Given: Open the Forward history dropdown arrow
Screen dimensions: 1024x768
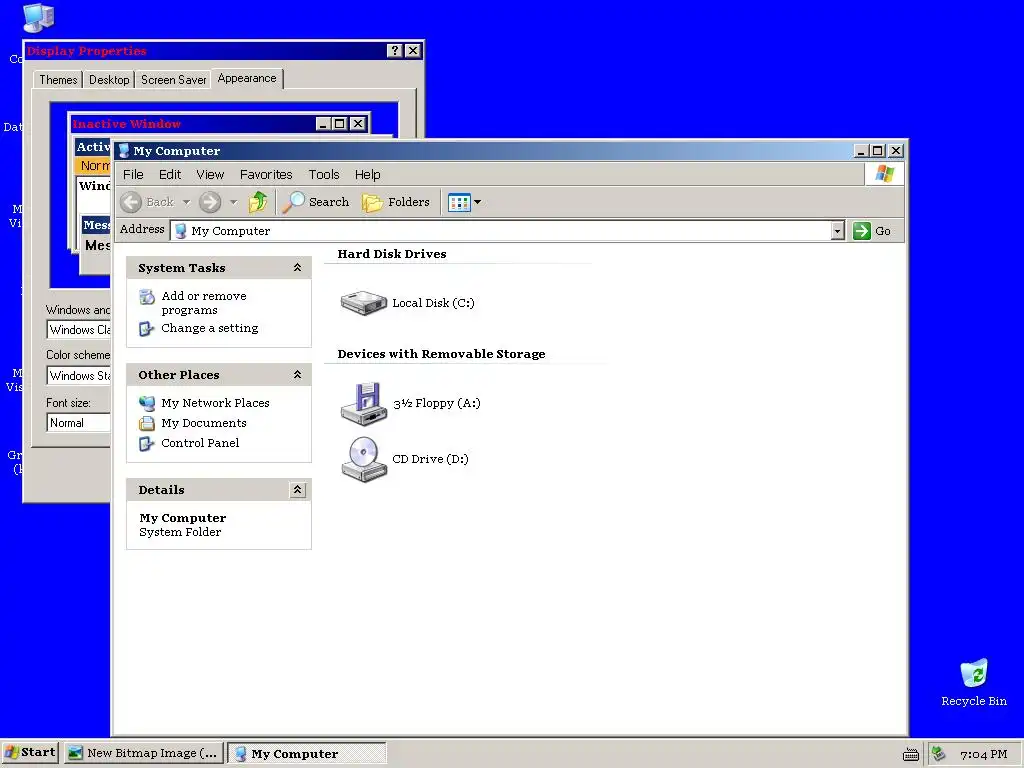Looking at the screenshot, I should coord(233,202).
